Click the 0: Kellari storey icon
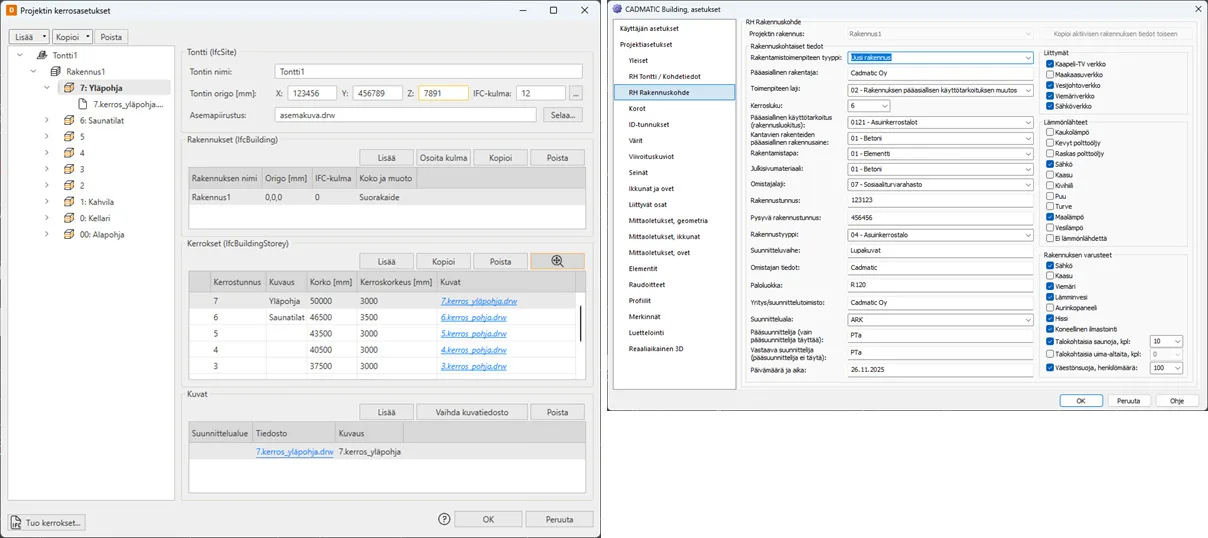This screenshot has width=1208, height=538. (69, 217)
